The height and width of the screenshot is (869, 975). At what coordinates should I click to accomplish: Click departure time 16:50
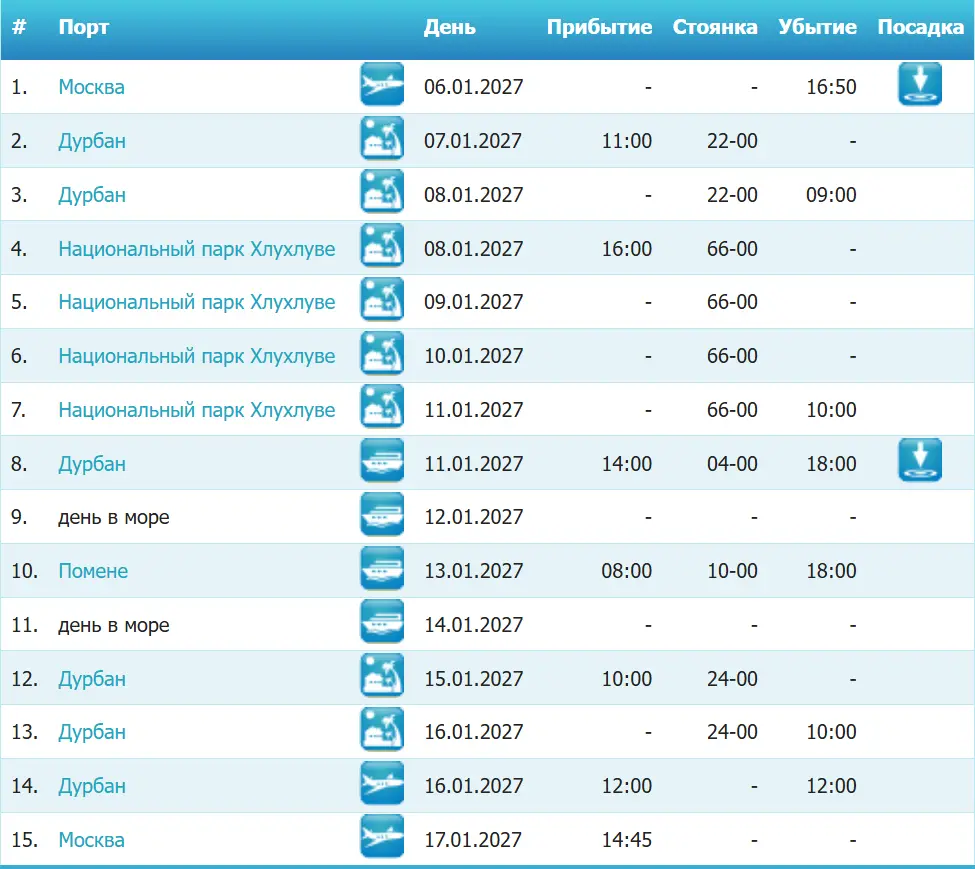[831, 87]
